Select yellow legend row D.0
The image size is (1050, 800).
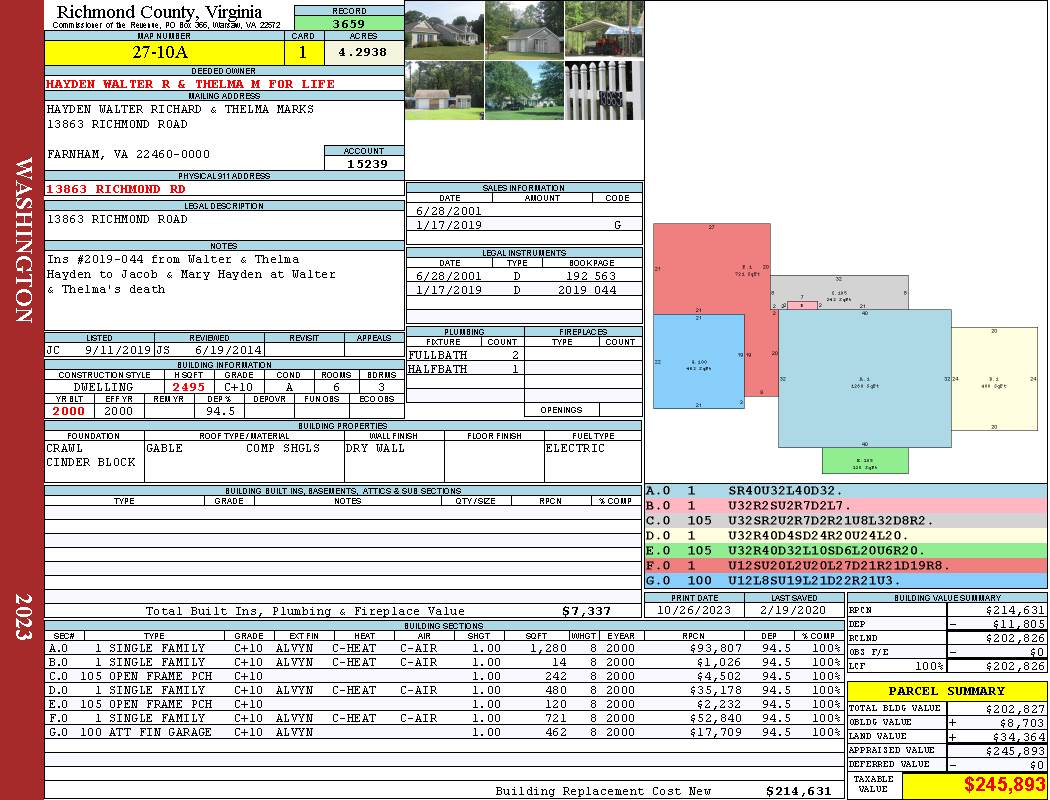[x=845, y=536]
